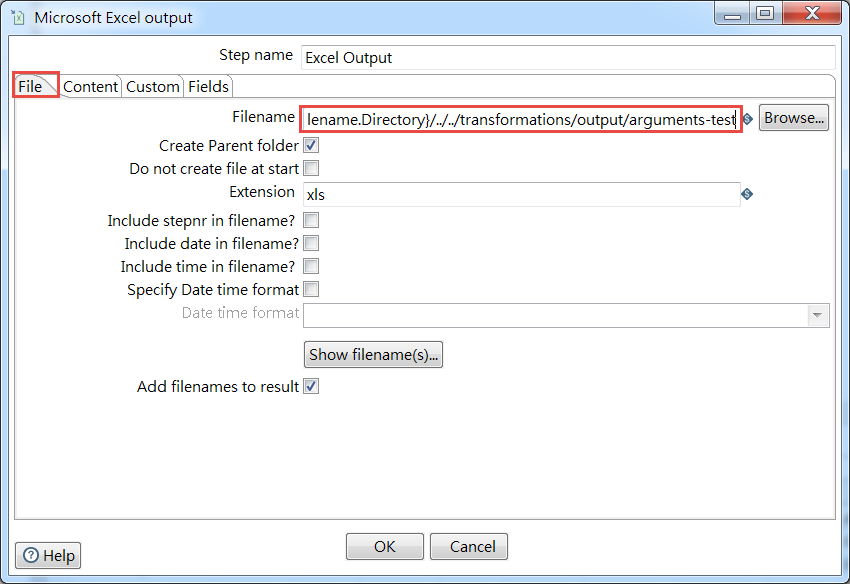
Task: Click Show filename(s)... button
Action: point(373,355)
